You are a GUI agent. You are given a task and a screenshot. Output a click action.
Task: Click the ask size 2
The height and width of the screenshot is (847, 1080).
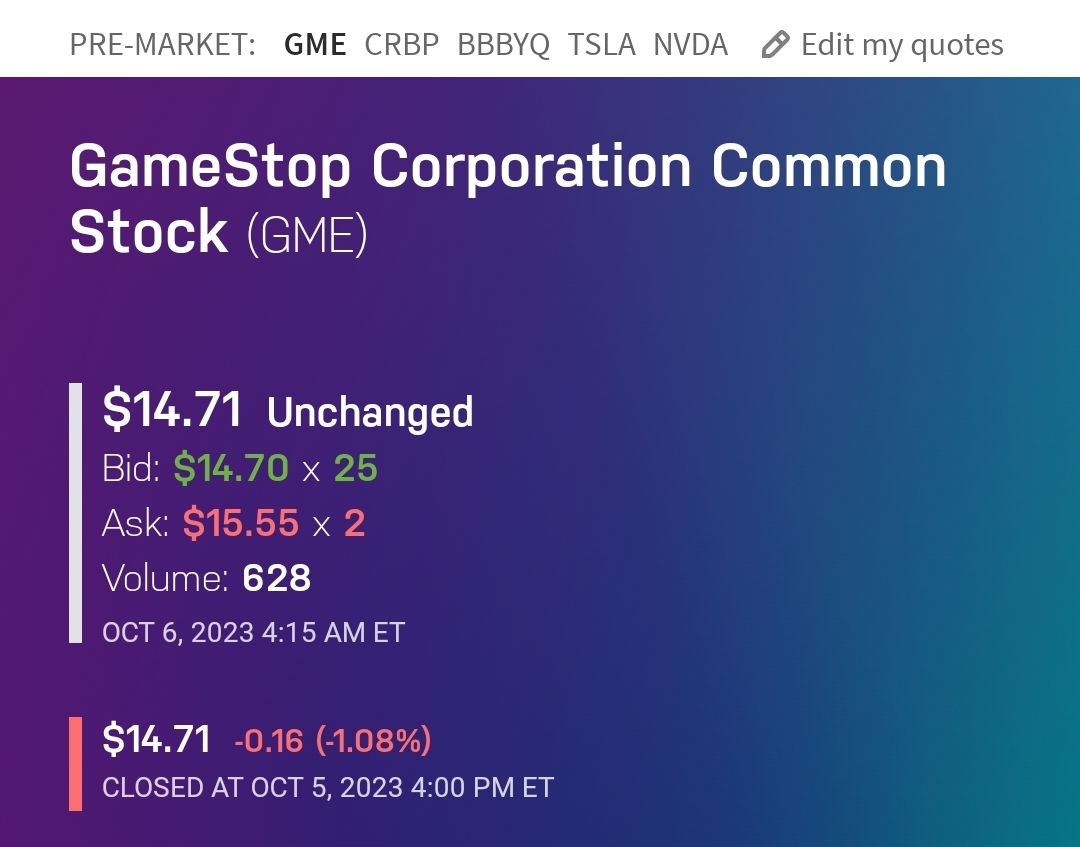pos(354,523)
